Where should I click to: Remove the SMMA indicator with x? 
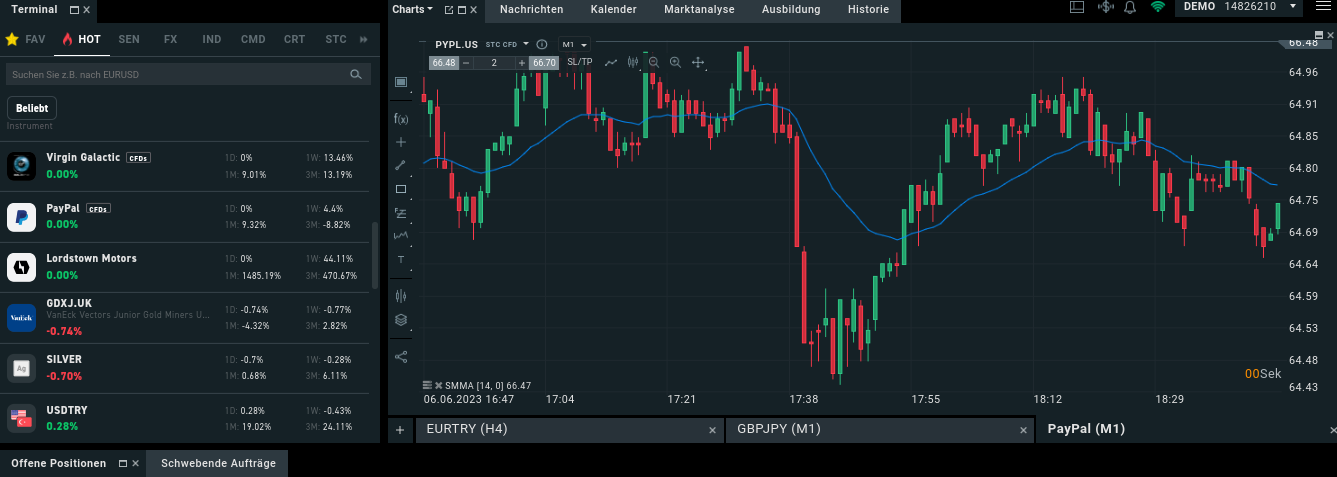[438, 385]
